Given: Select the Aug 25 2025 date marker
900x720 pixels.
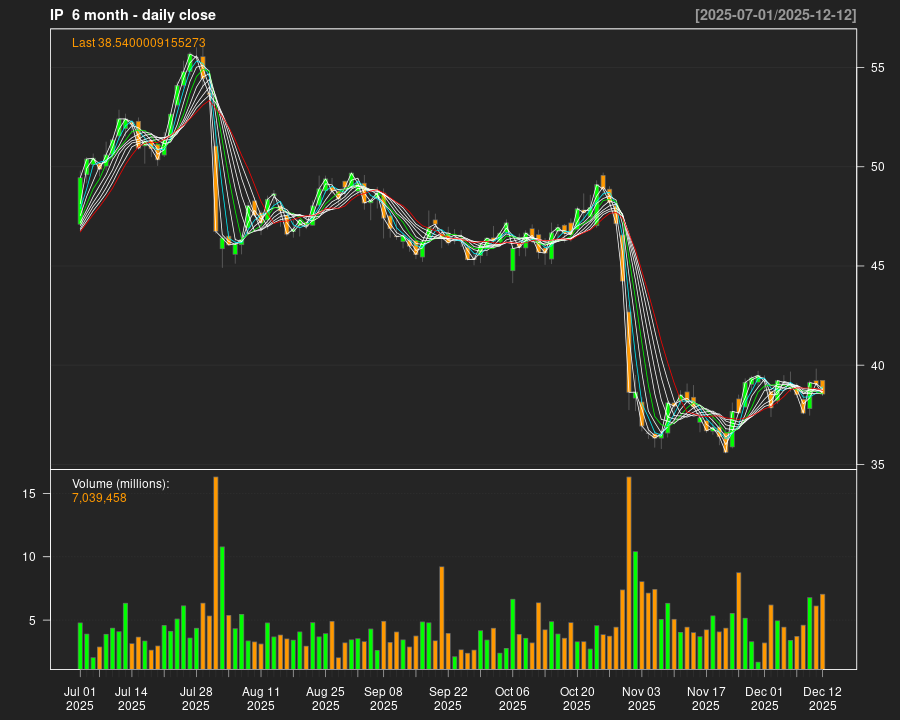Looking at the screenshot, I should point(325,698).
